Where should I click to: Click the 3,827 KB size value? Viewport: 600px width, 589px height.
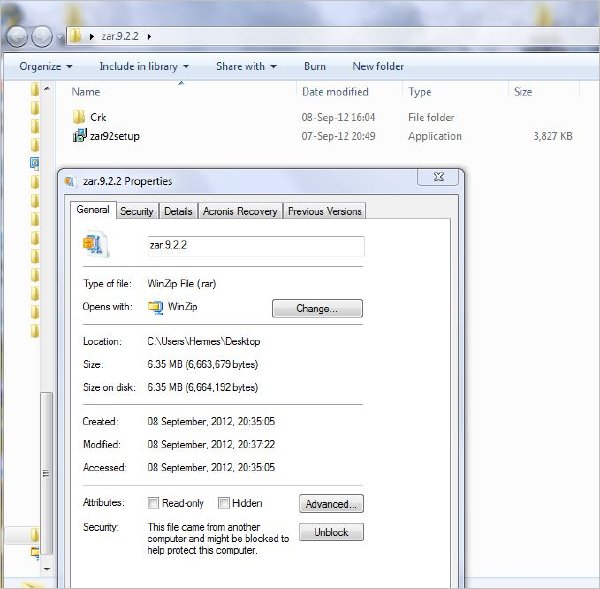[553, 136]
